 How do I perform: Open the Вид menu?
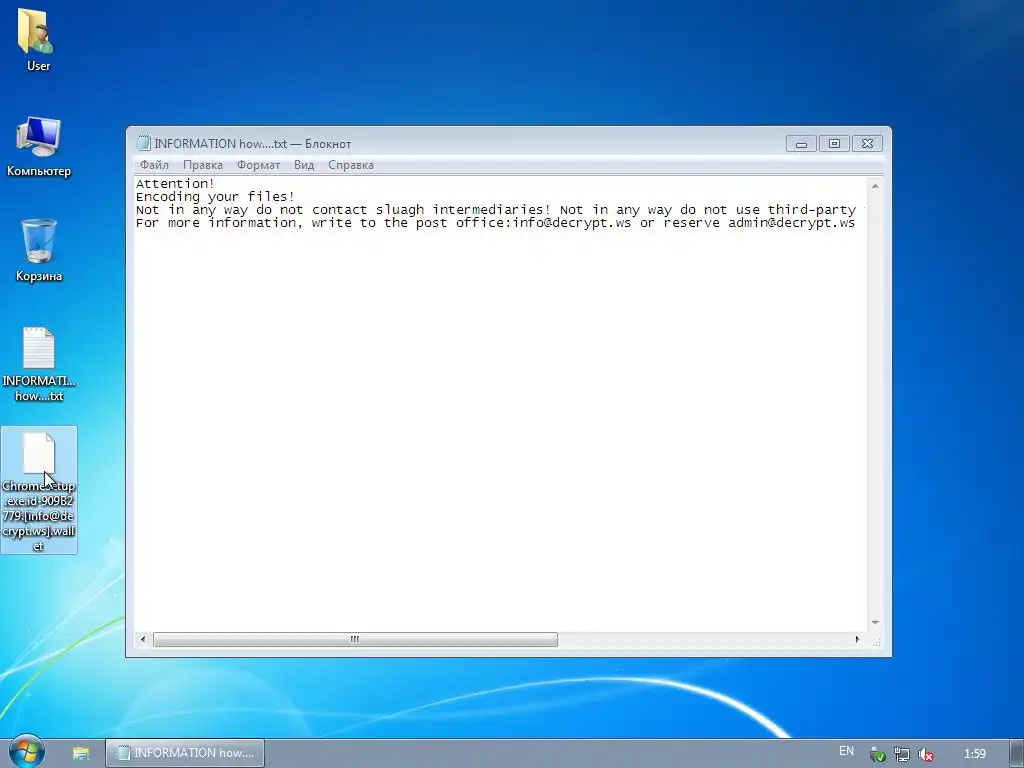click(x=304, y=165)
